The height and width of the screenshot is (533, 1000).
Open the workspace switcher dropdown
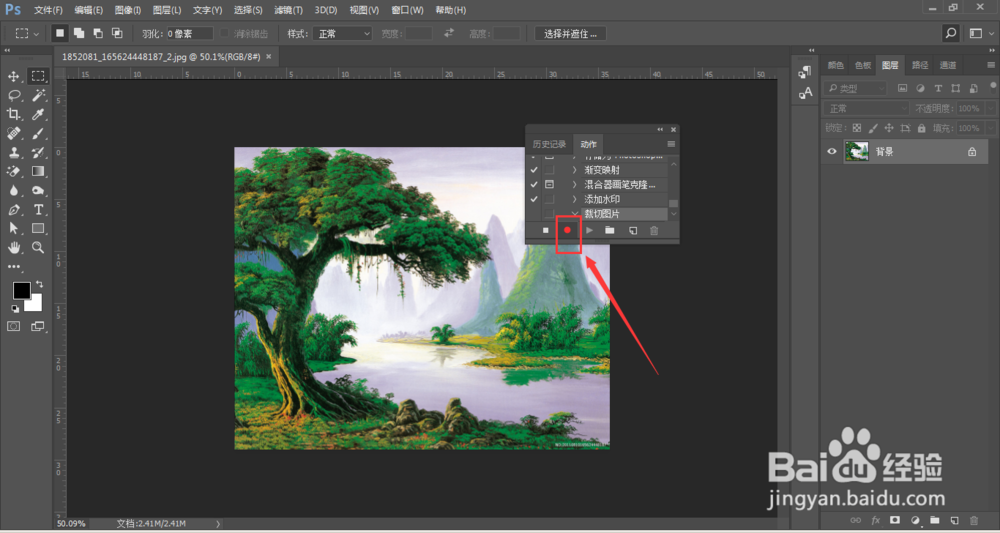coord(980,33)
